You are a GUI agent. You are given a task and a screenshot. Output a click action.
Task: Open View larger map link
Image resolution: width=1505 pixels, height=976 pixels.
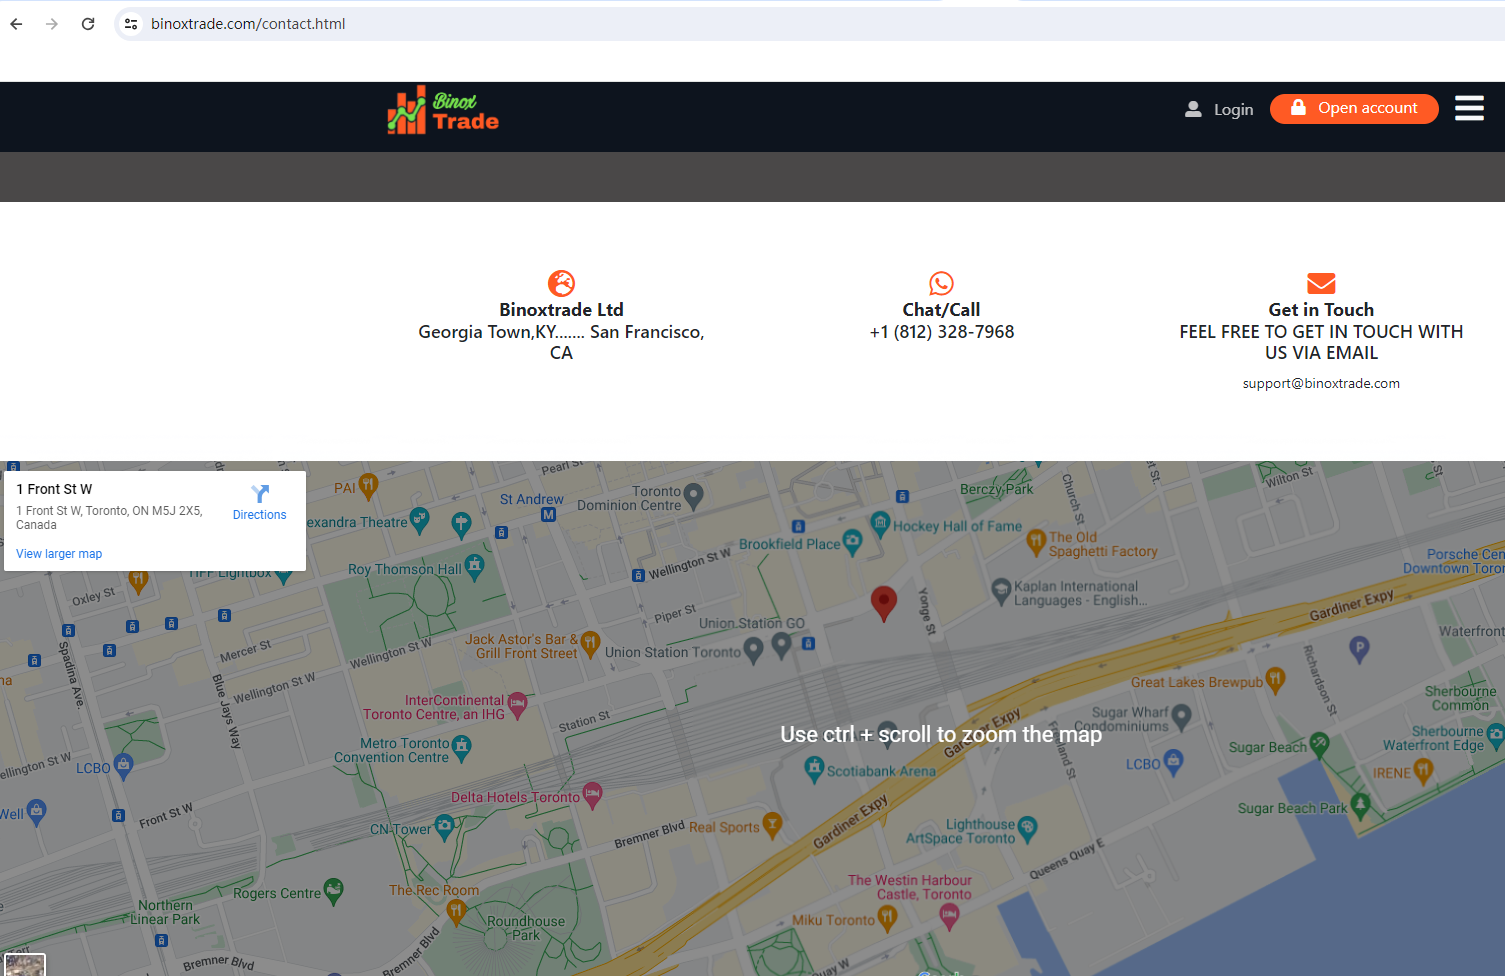pos(59,554)
